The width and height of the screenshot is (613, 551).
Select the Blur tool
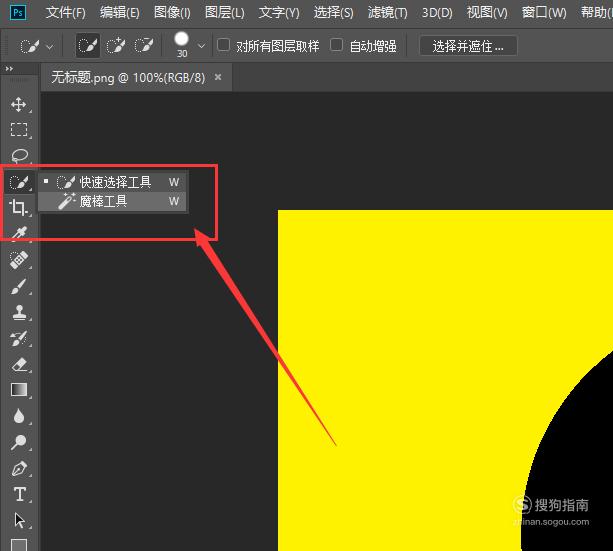click(x=19, y=416)
